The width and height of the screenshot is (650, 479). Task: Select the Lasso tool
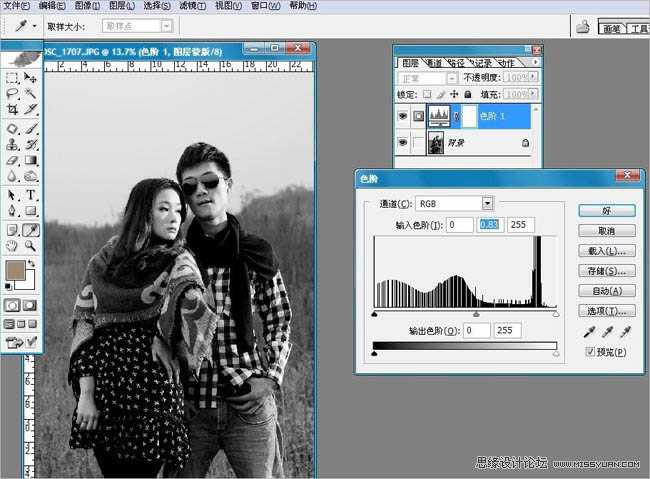click(x=12, y=94)
